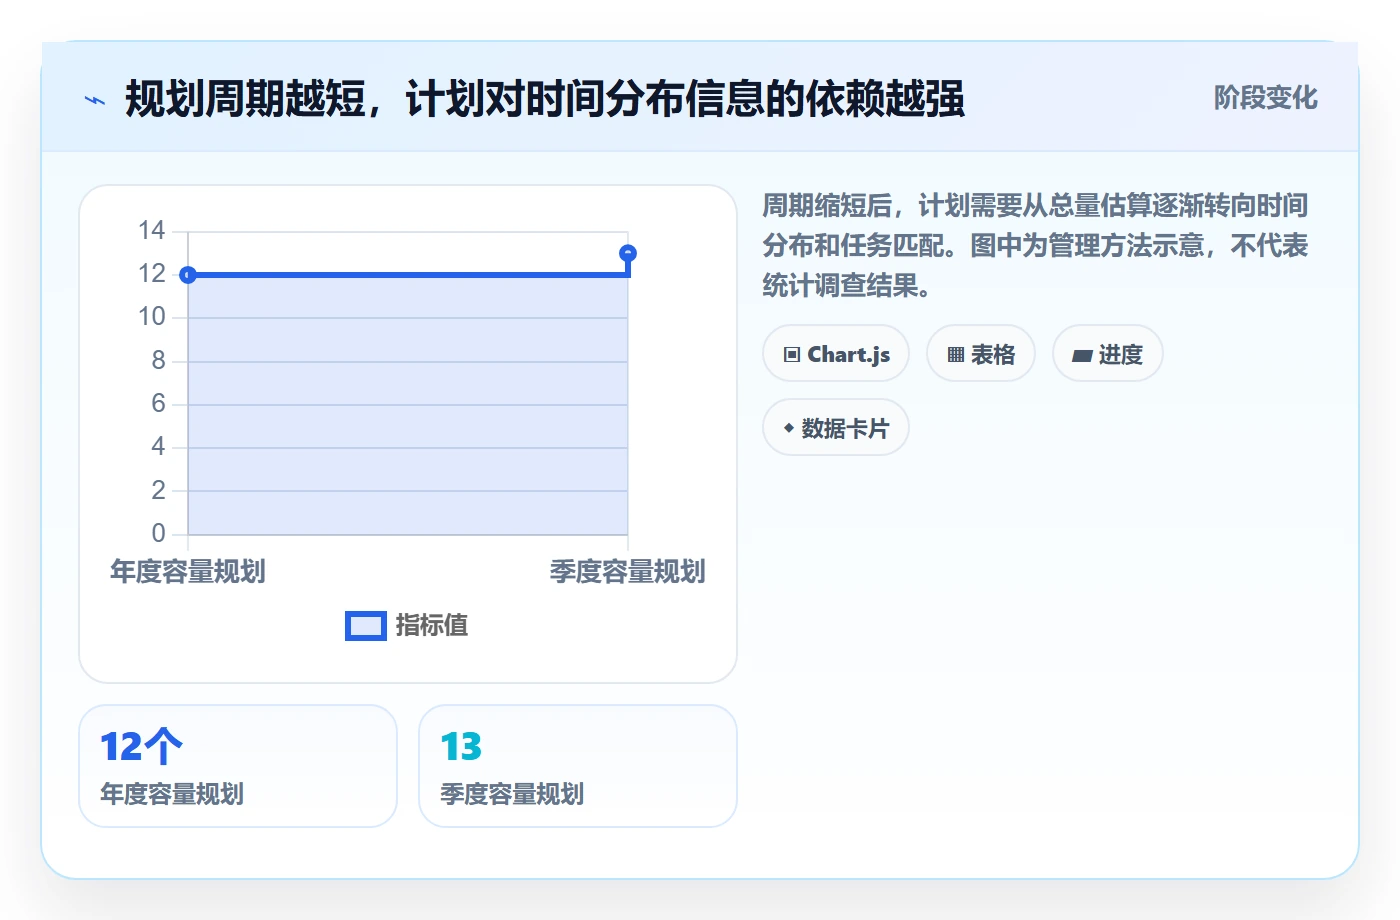
Task: Click the 季度容量规划 x-axis label
Action: pos(628,572)
